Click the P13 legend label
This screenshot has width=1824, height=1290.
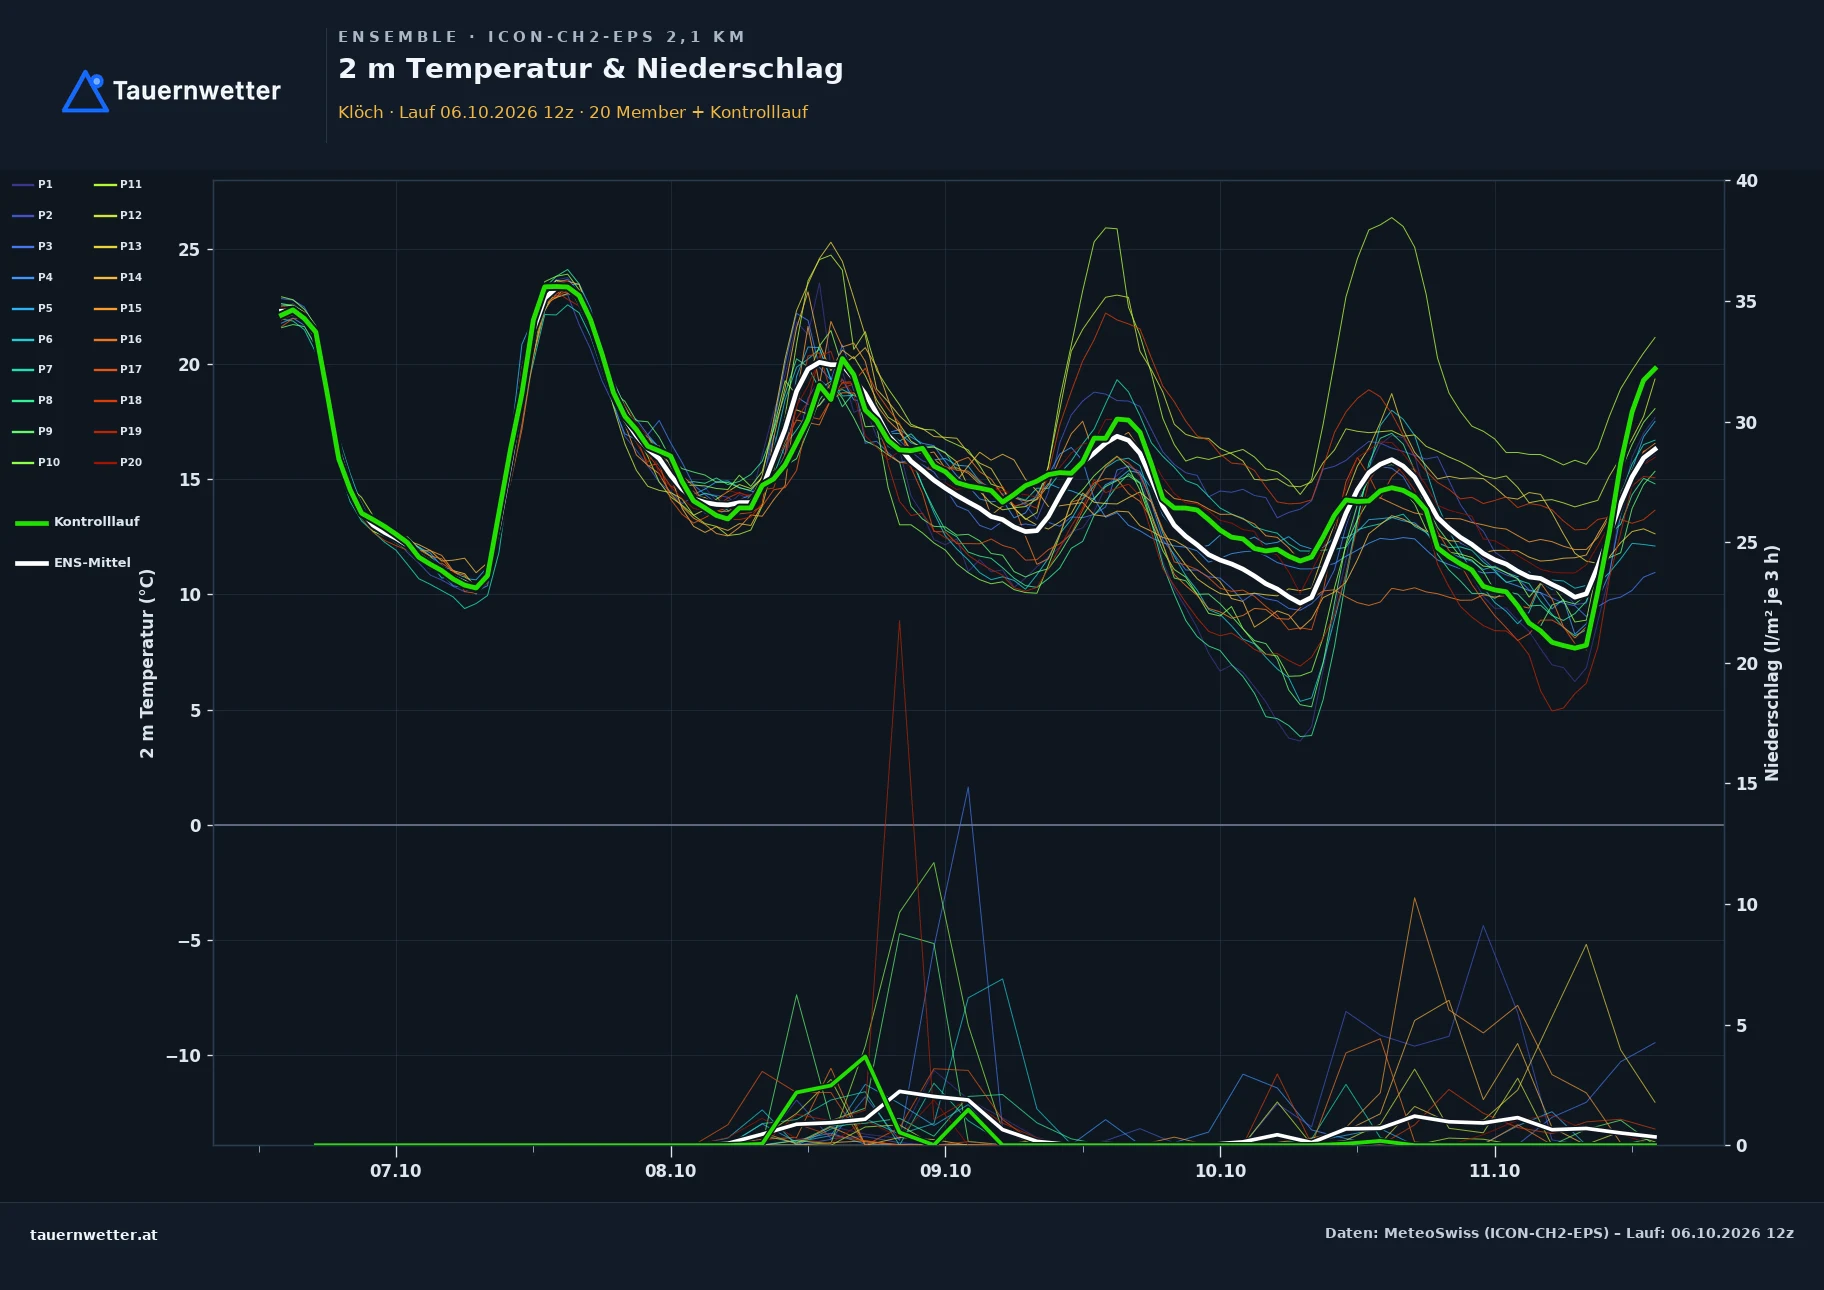[131, 246]
